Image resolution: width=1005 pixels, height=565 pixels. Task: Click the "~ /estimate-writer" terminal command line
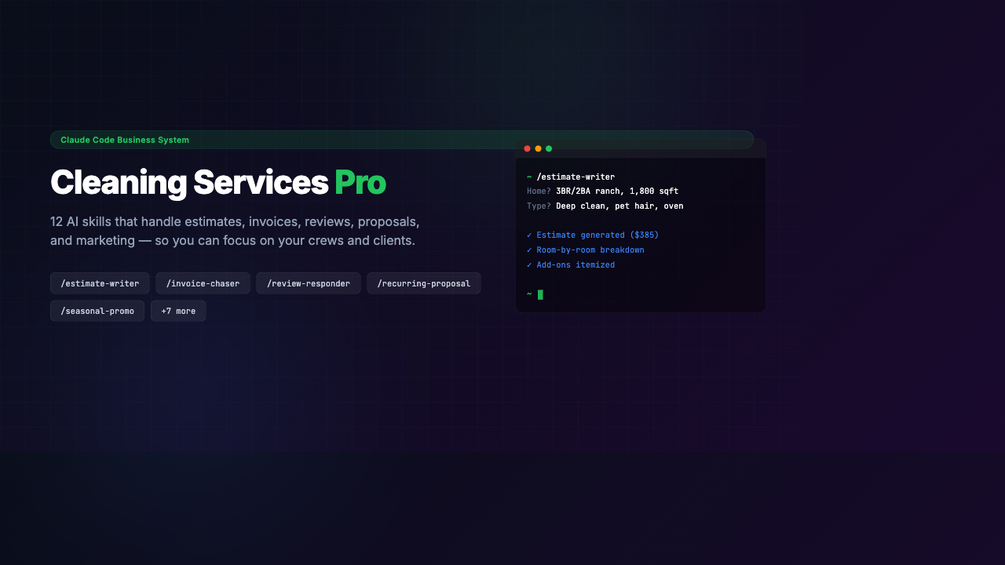(570, 177)
